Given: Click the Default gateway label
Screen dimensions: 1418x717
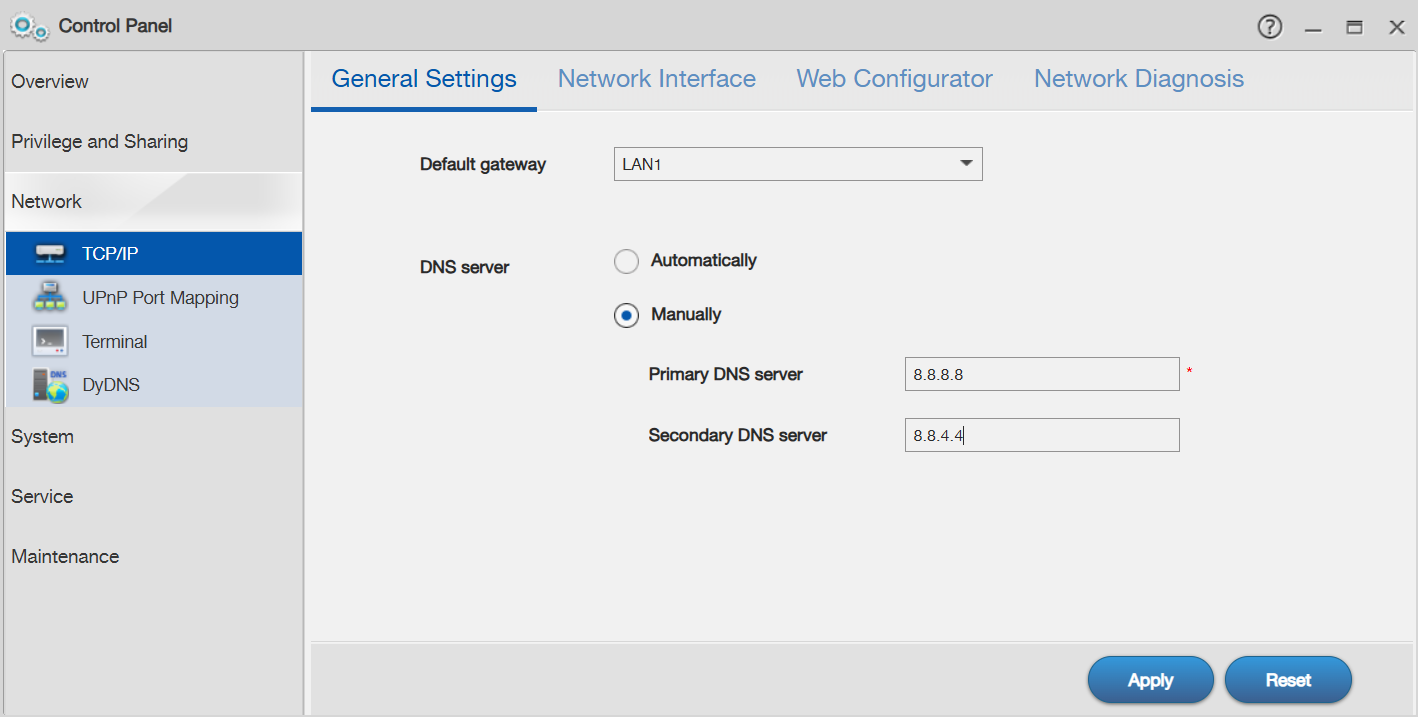Looking at the screenshot, I should pyautogui.click(x=483, y=165).
